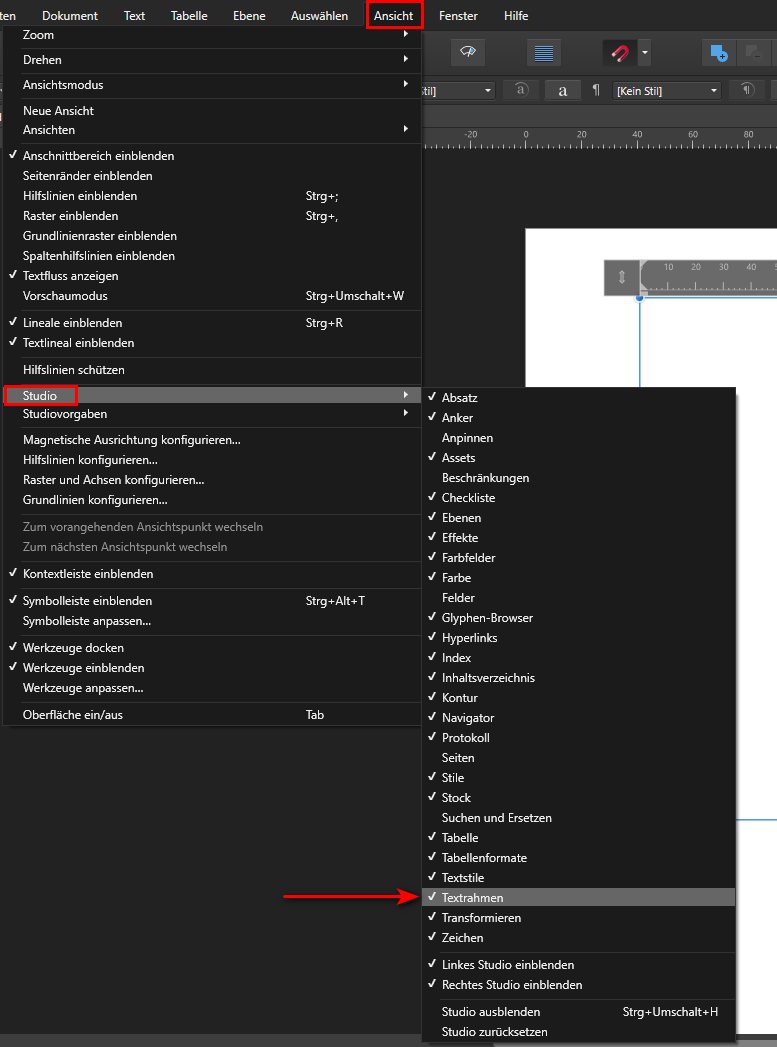
Task: Enable Grundlinienraster einblenden
Action: pyautogui.click(x=212, y=236)
